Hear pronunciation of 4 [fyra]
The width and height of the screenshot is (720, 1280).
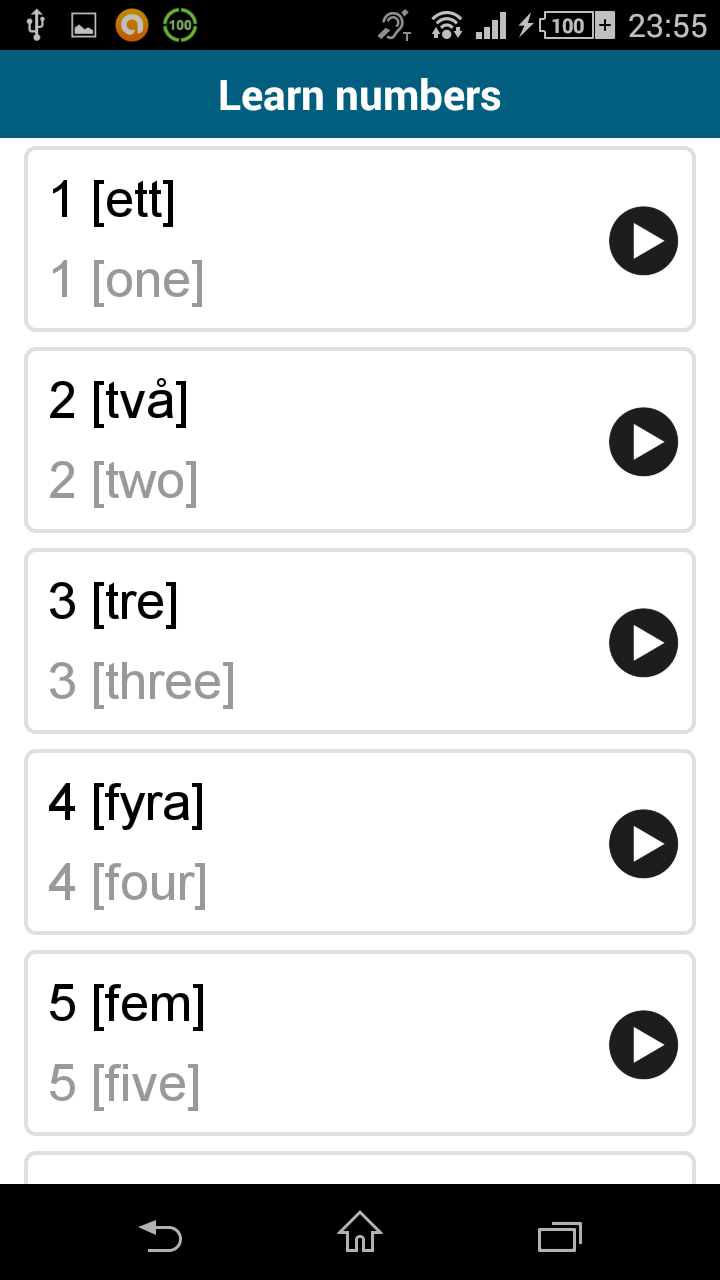click(x=643, y=844)
